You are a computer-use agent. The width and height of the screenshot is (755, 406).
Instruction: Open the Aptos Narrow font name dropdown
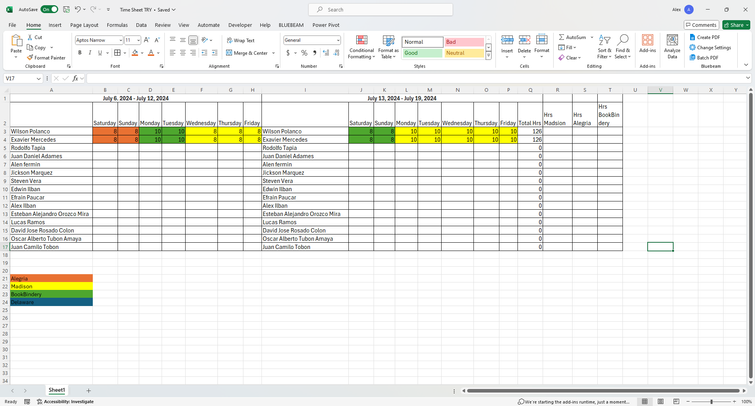[x=120, y=40]
